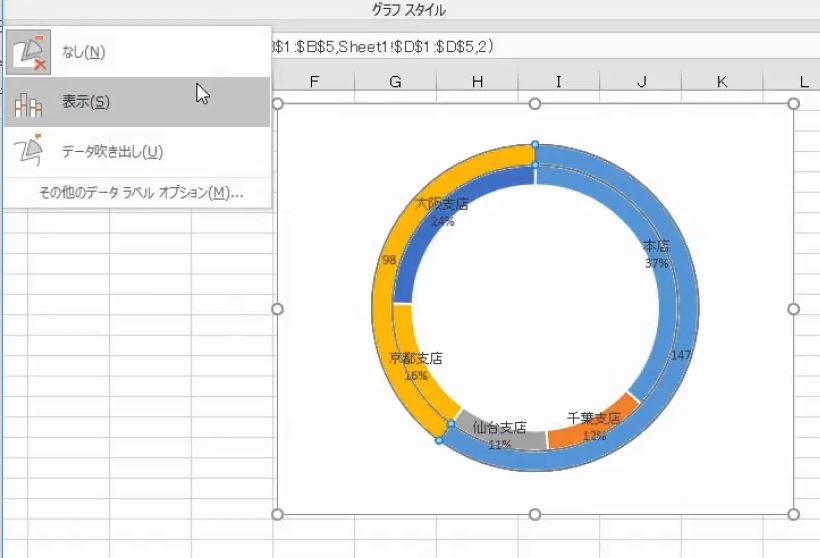Select column G header
Screen dimensions: 820x558
(x=395, y=82)
